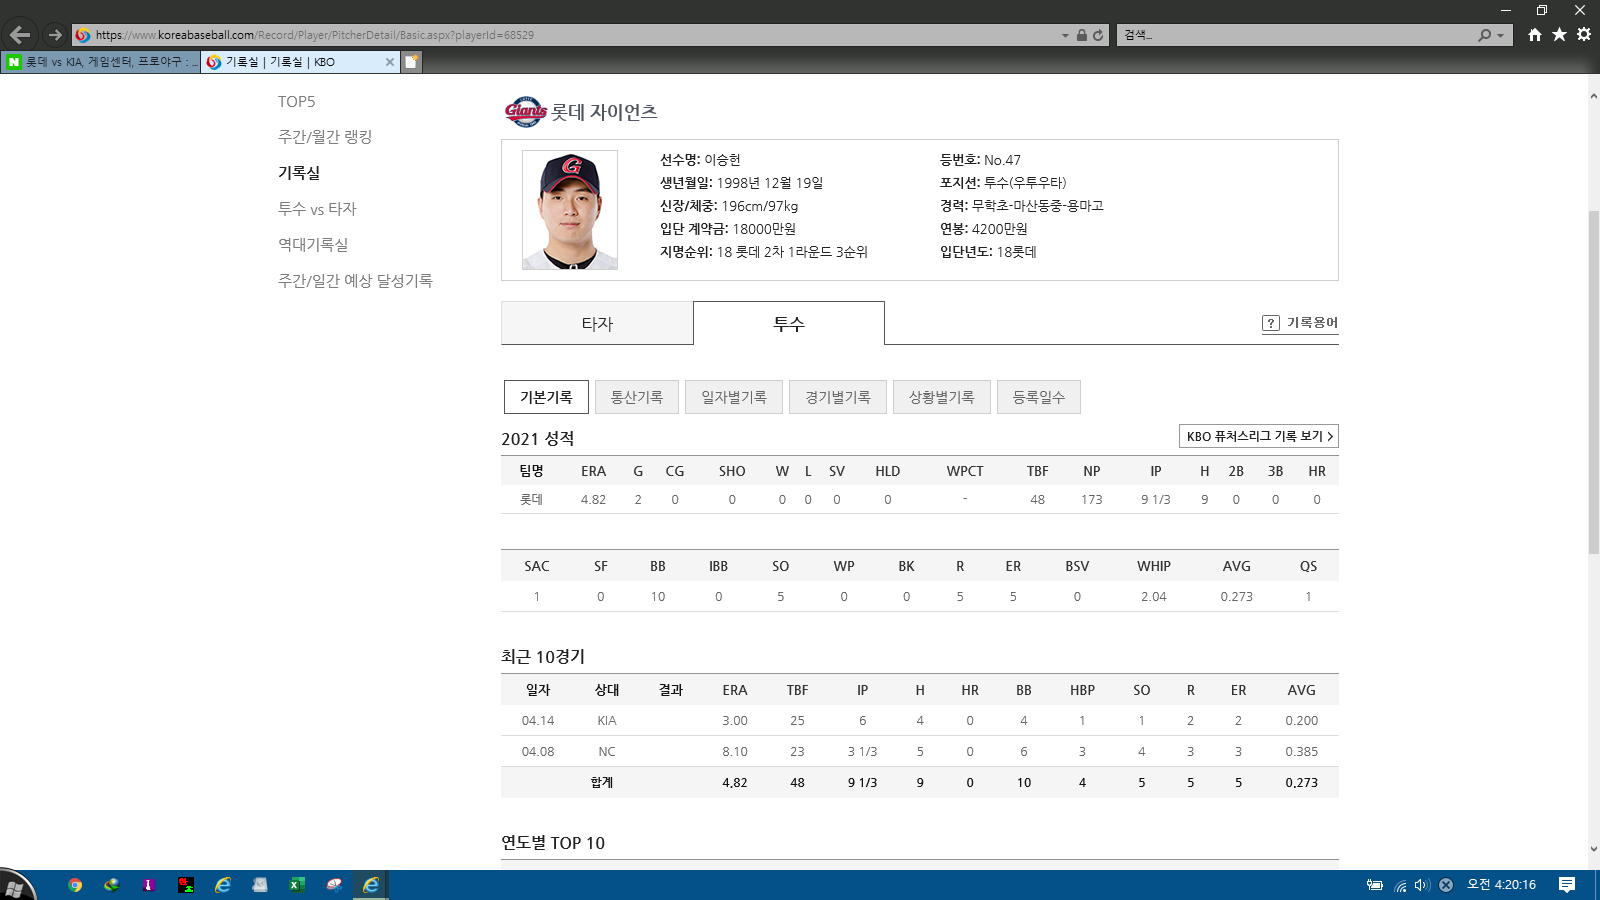Open Excel from the taskbar
Viewport: 1600px width, 900px height.
point(297,885)
